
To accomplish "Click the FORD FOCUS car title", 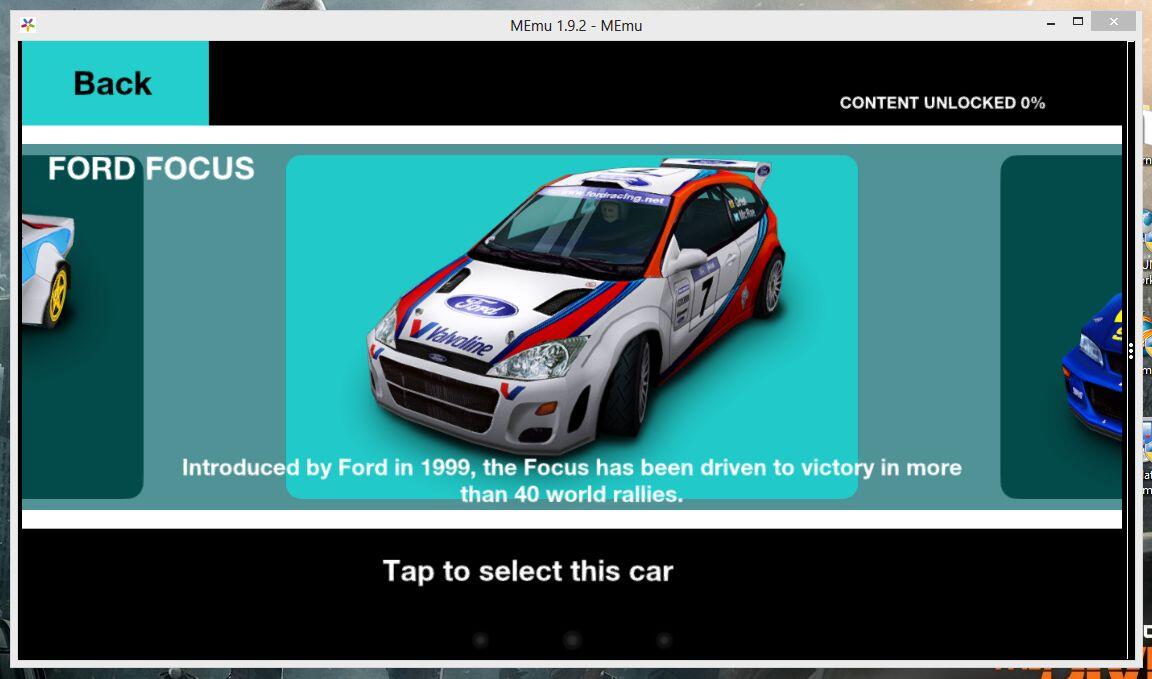I will coord(151,168).
